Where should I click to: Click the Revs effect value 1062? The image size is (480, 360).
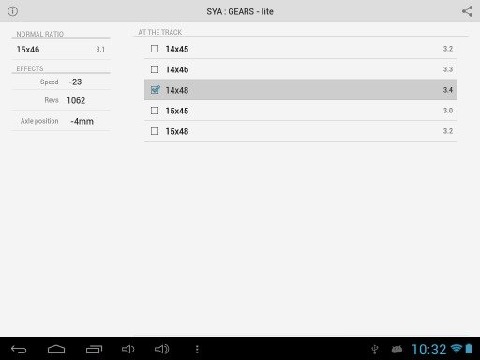point(76,100)
